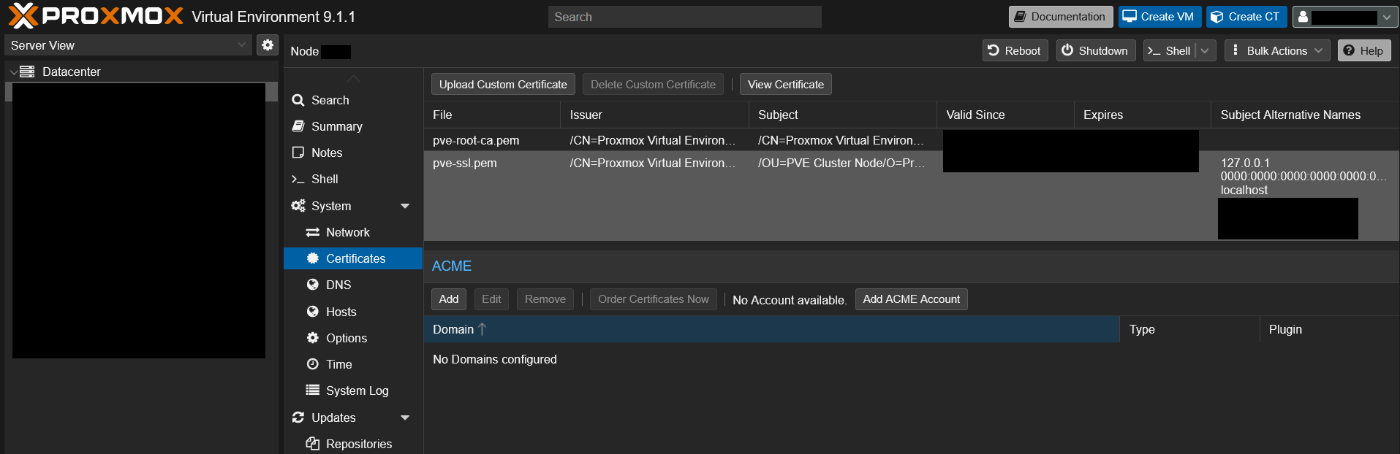Click Upload Custom Certificate button
The image size is (1400, 454).
click(x=504, y=85)
